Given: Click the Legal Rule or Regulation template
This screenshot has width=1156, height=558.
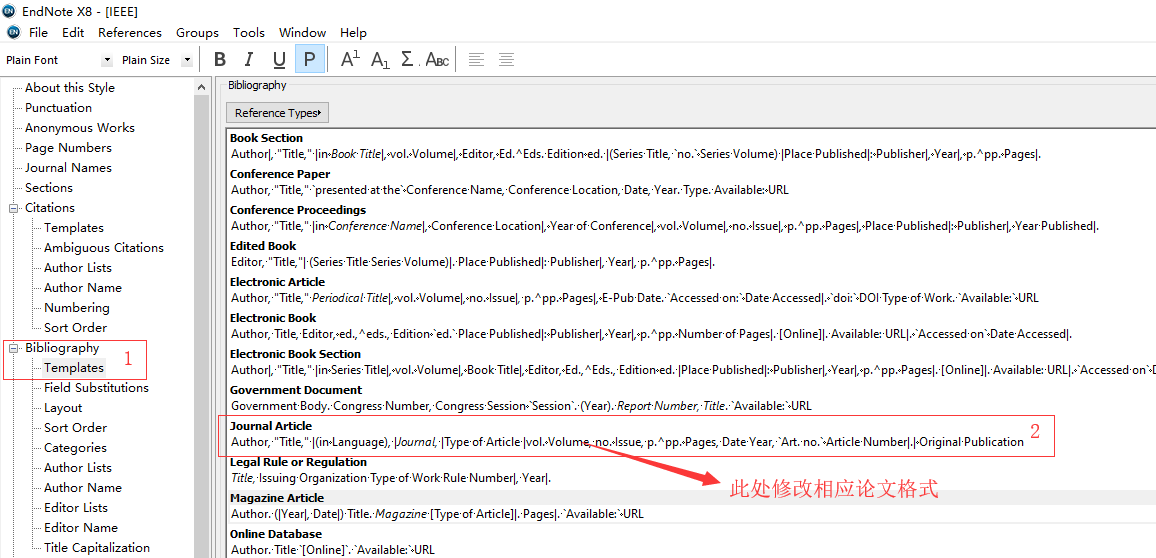Looking at the screenshot, I should 391,478.
